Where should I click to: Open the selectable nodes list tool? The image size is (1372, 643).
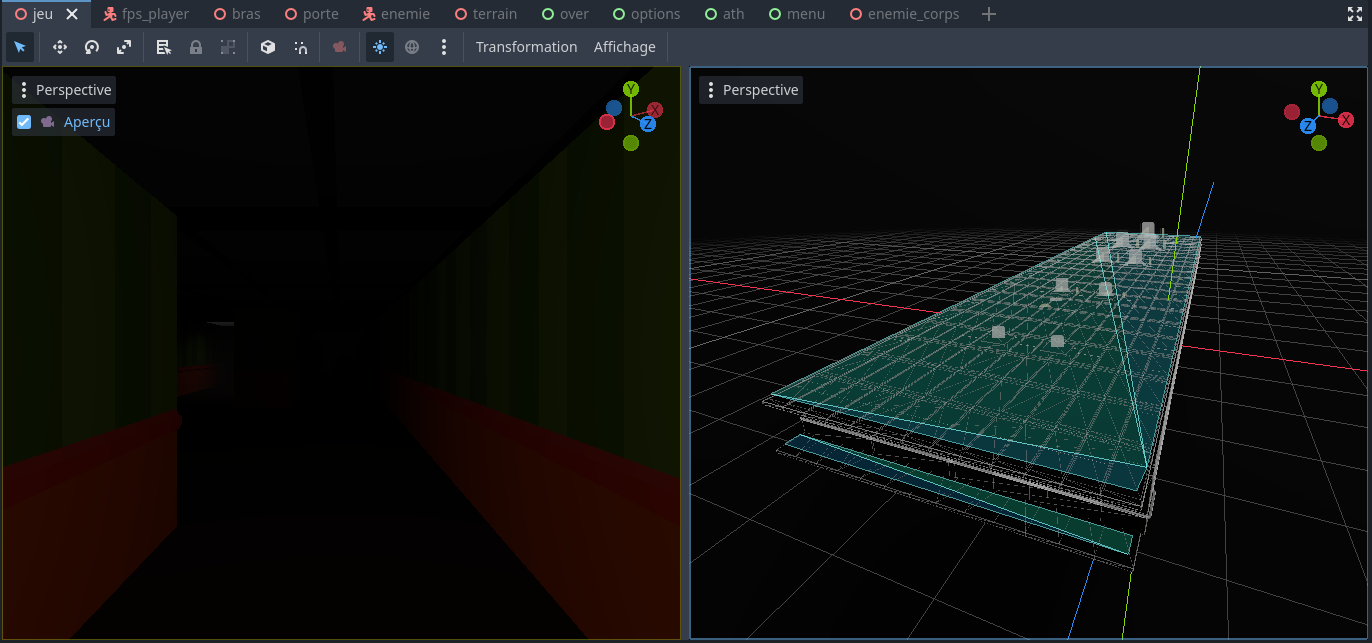[164, 47]
